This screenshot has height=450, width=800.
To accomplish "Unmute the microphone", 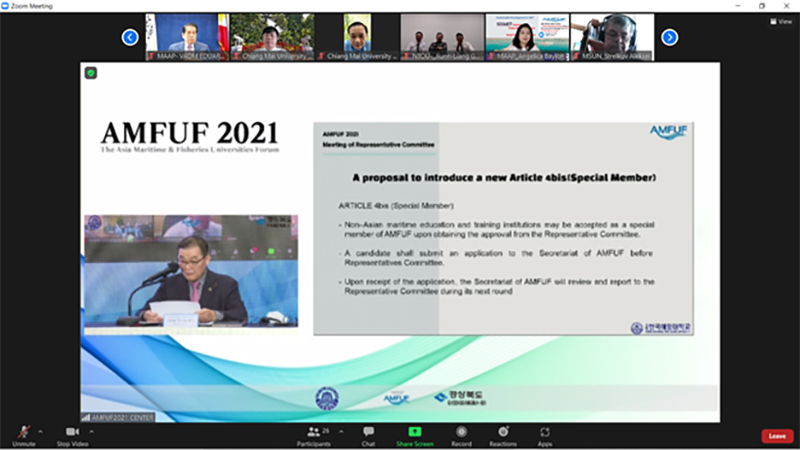I will tap(23, 436).
